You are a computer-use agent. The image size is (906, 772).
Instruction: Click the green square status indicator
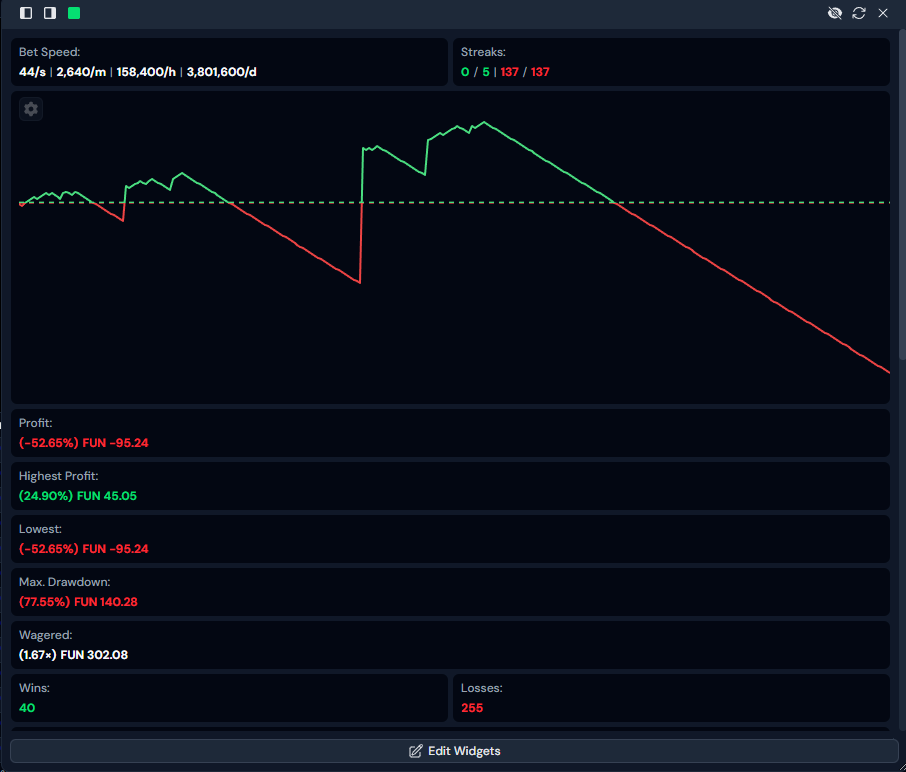tap(73, 13)
